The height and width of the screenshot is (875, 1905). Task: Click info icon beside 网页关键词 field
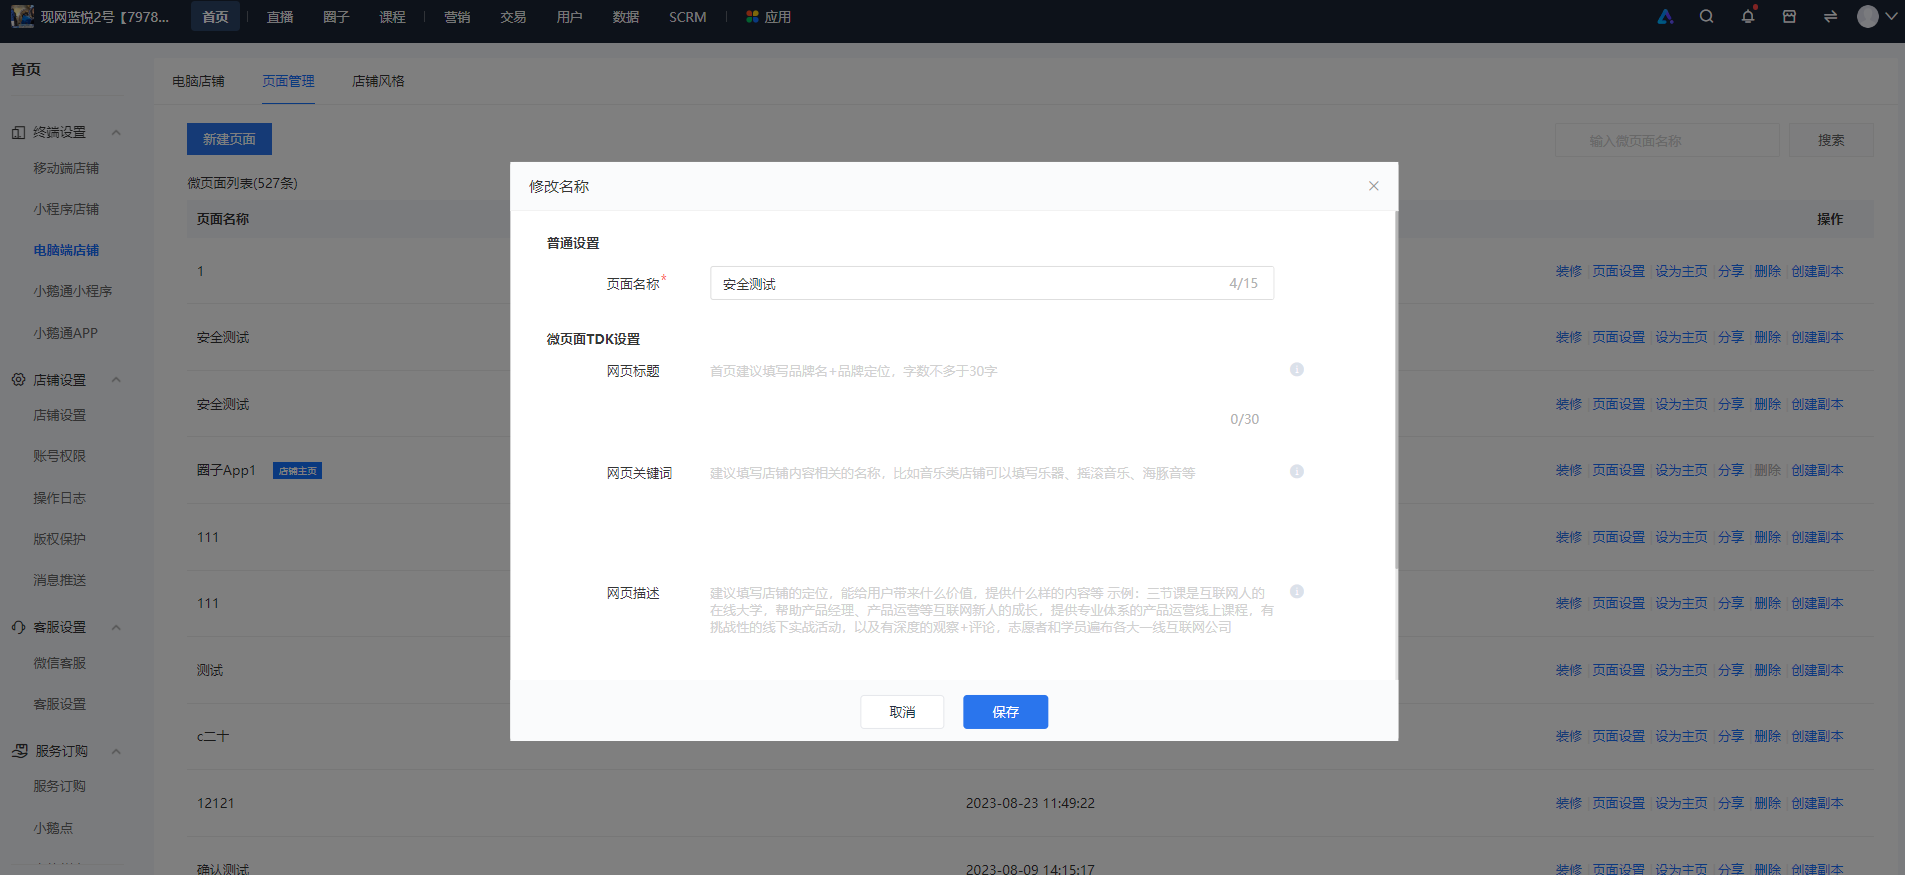tap(1297, 472)
